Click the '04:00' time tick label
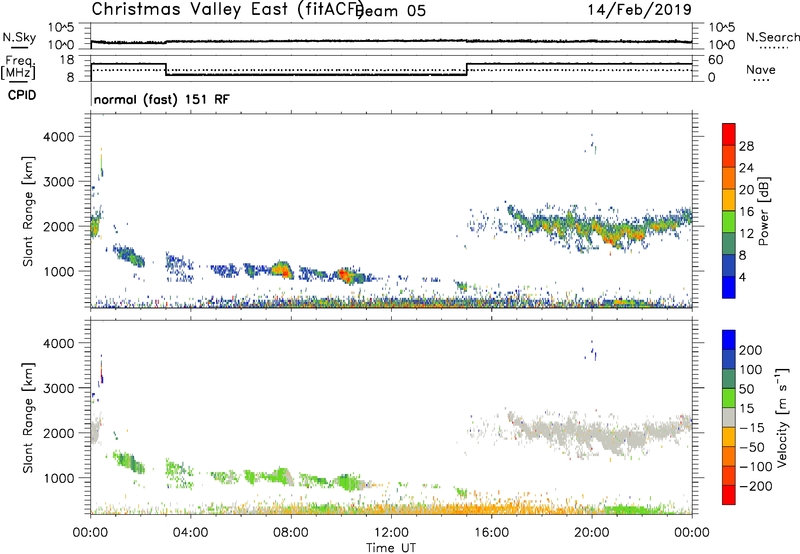Screen dimensions: 800x554 click(191, 533)
